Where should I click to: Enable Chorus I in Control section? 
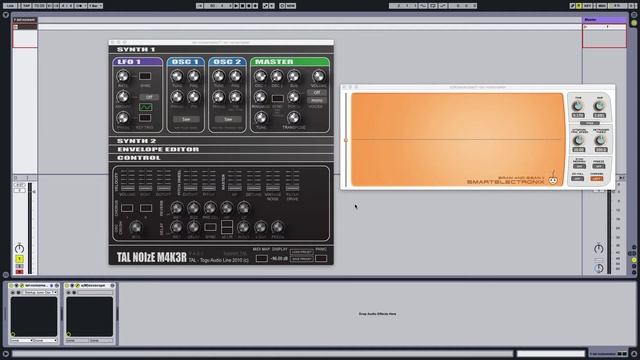coord(127,208)
